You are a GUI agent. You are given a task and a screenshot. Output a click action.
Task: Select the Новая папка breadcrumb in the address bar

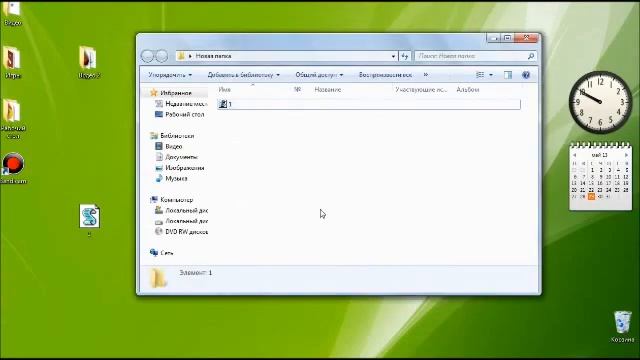click(x=213, y=56)
